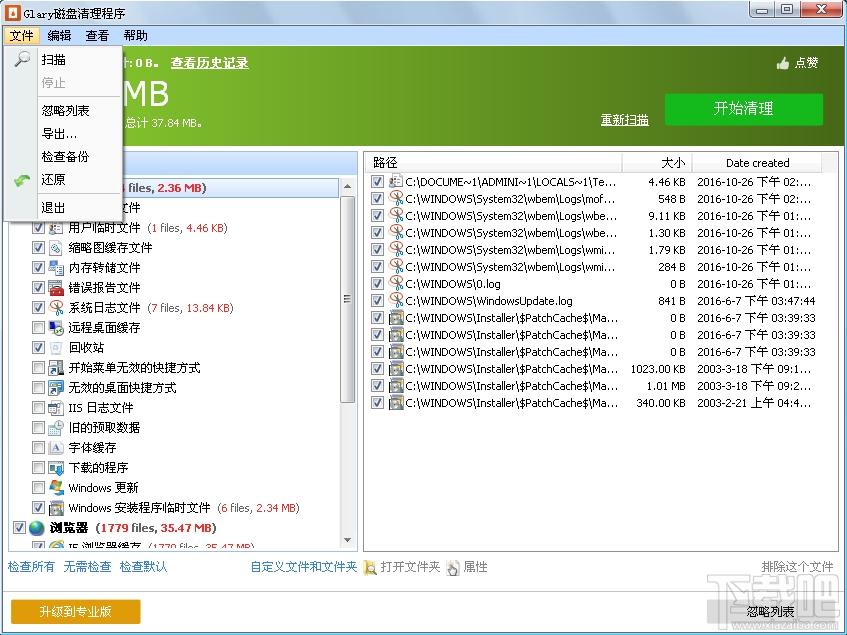Click the Windows 安装程序临时文件 icon

click(x=56, y=508)
